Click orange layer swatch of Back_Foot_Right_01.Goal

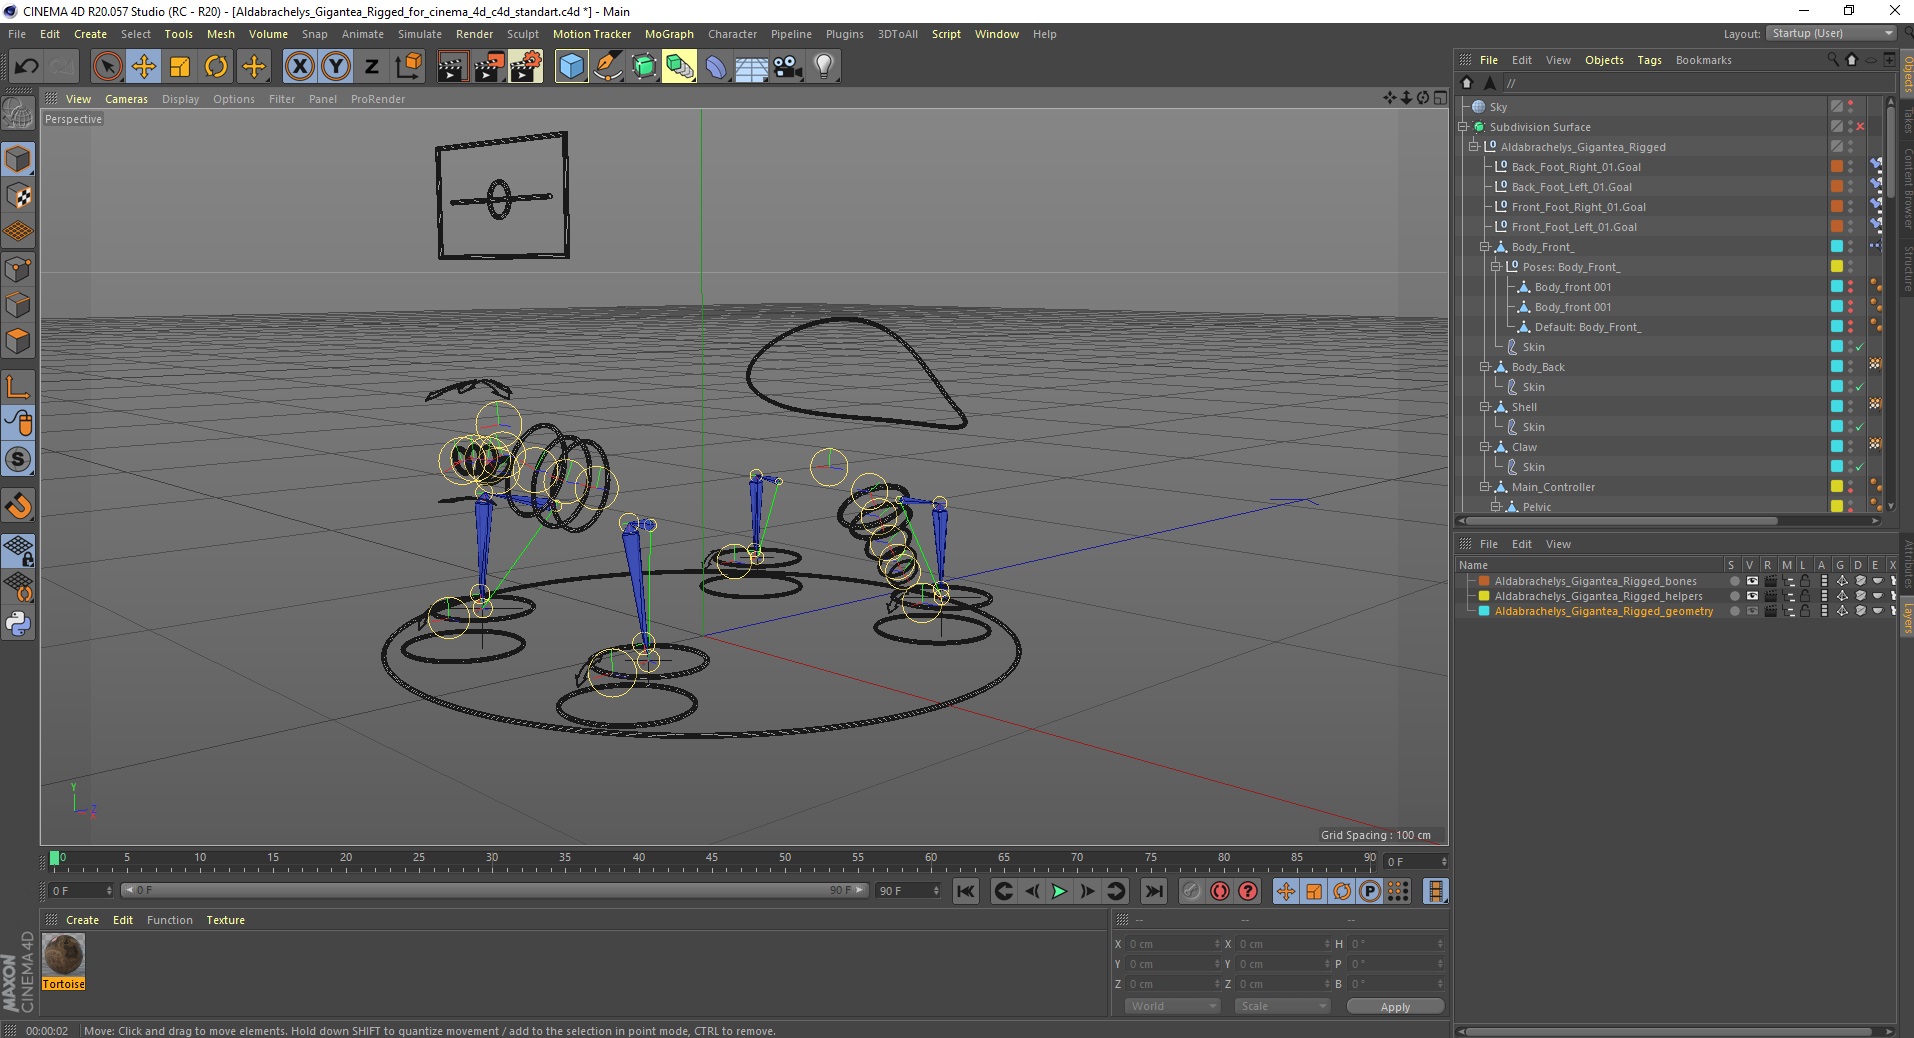click(1837, 166)
